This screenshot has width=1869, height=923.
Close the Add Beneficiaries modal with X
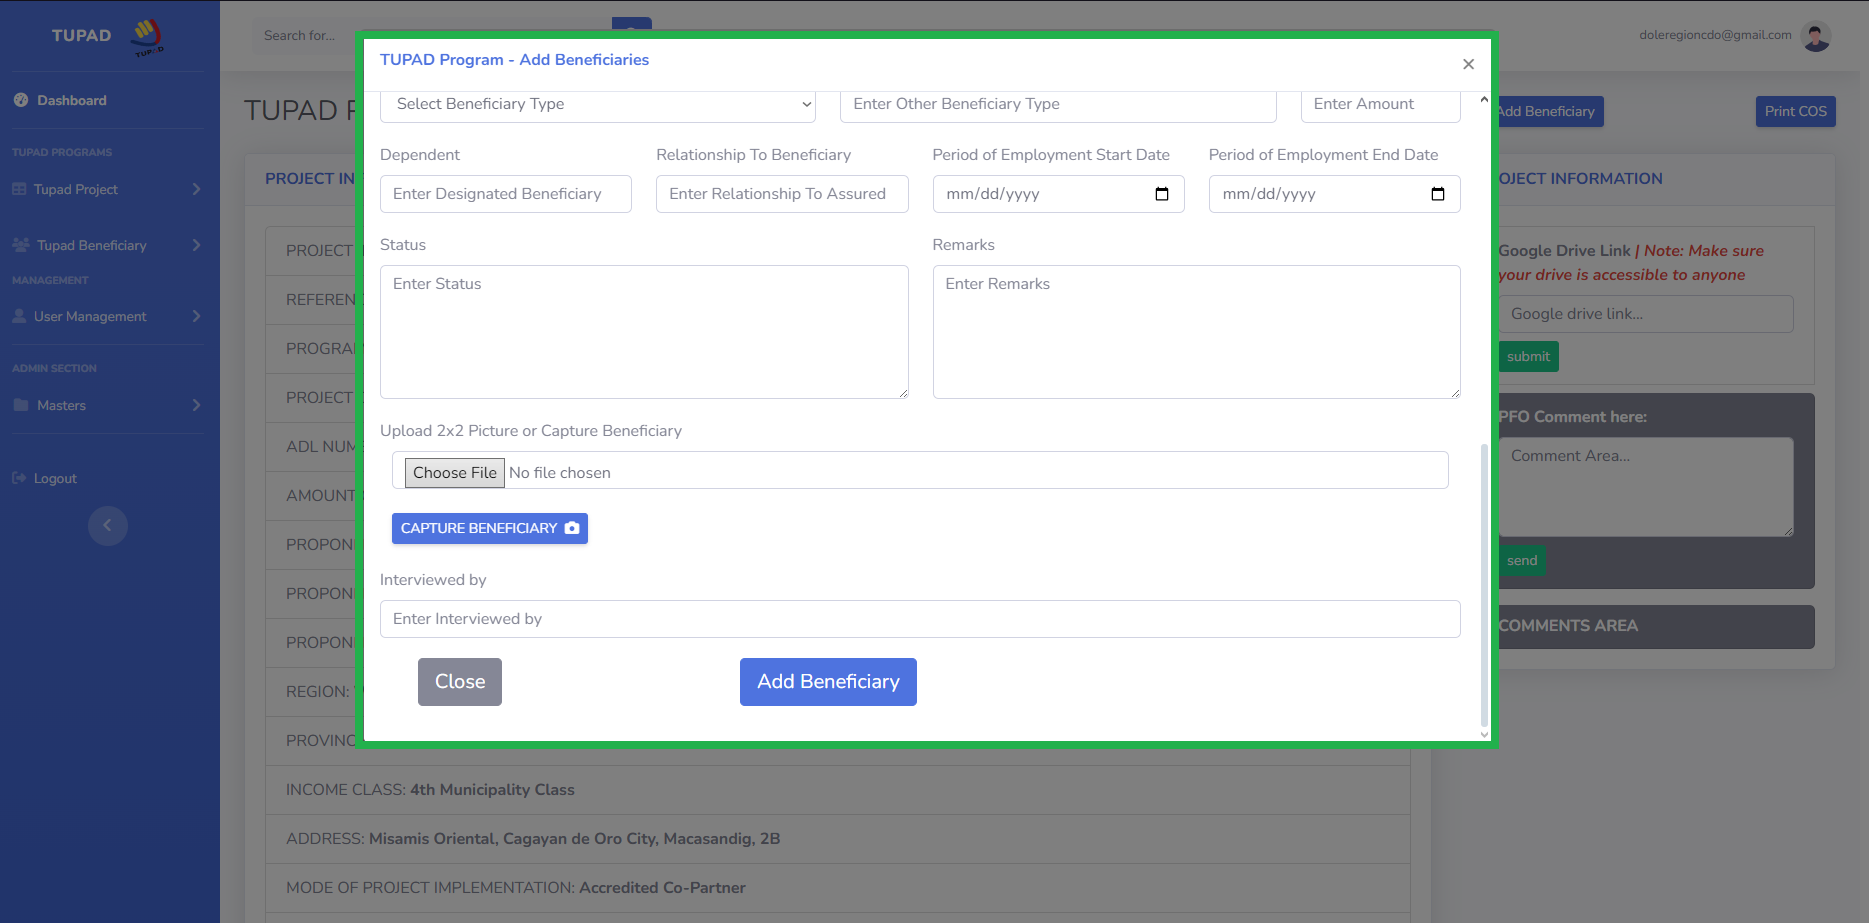(x=1468, y=64)
